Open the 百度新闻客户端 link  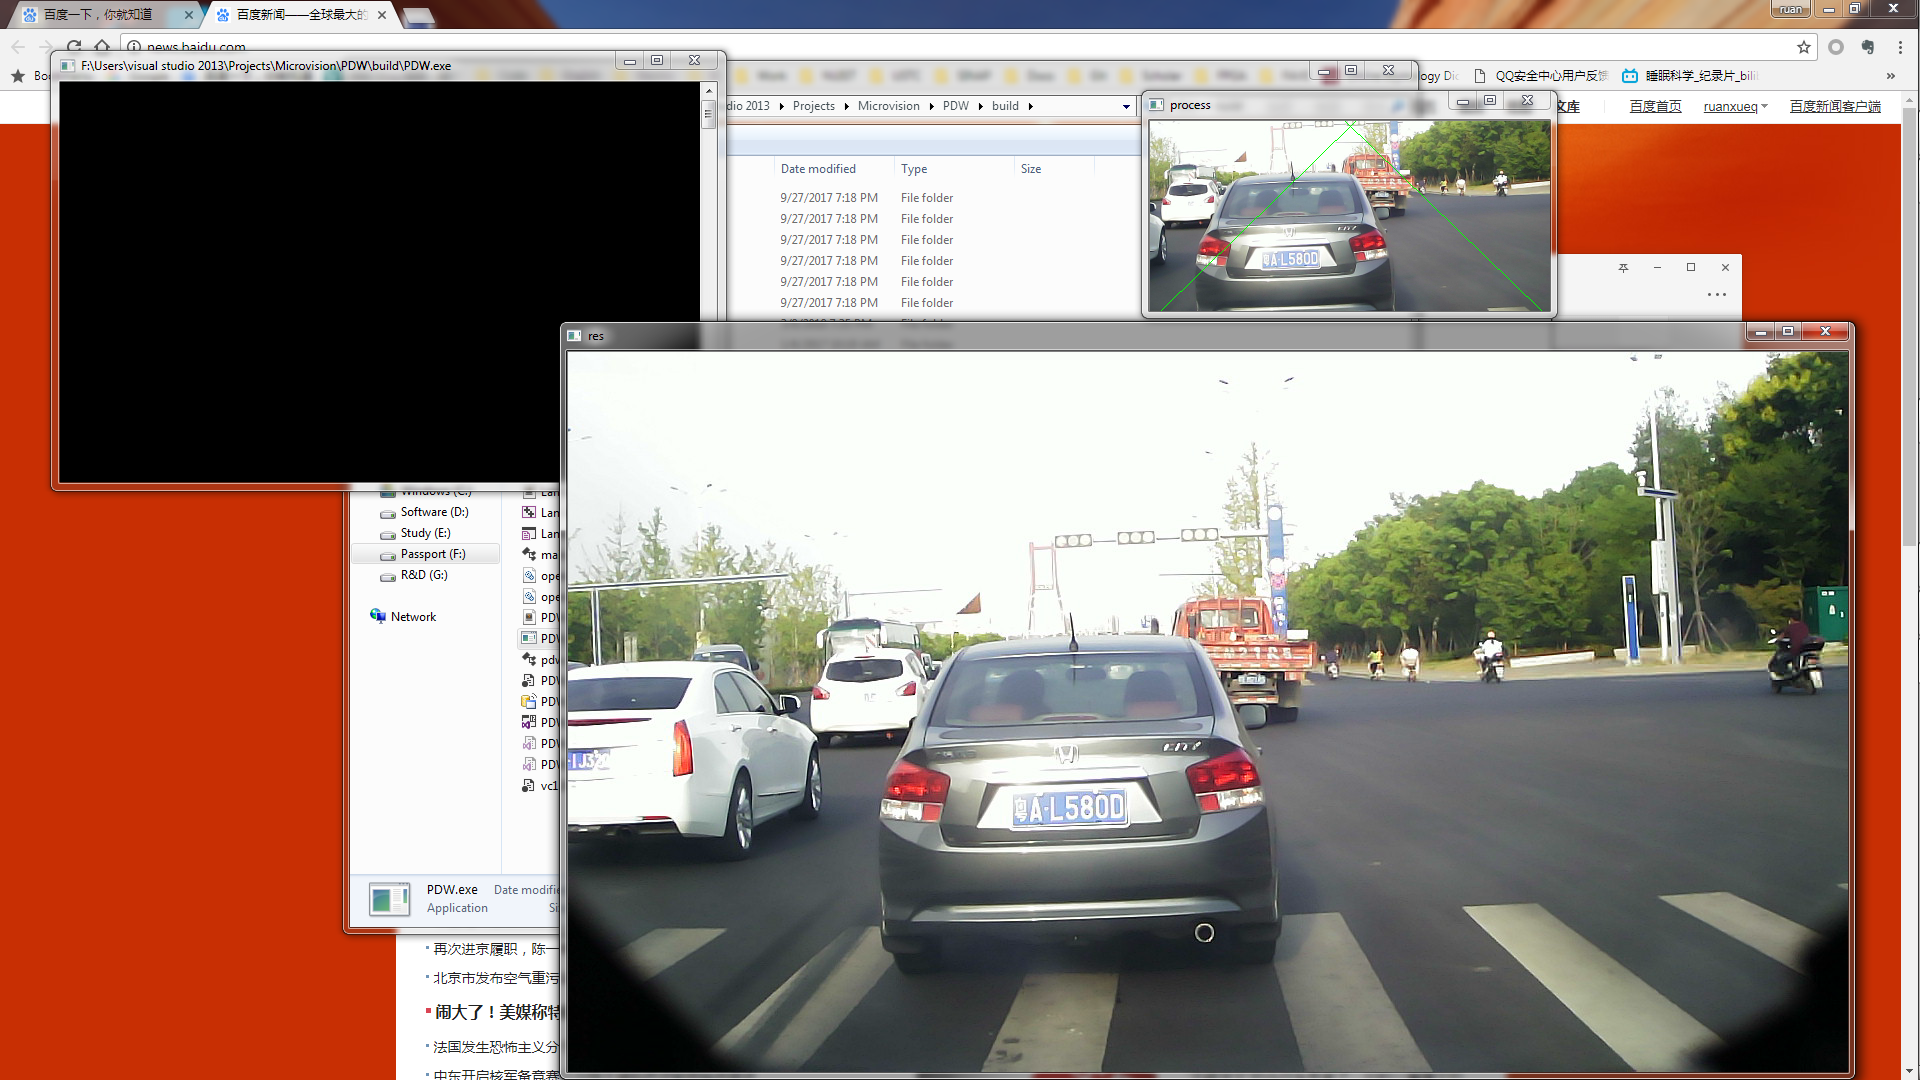point(1834,107)
